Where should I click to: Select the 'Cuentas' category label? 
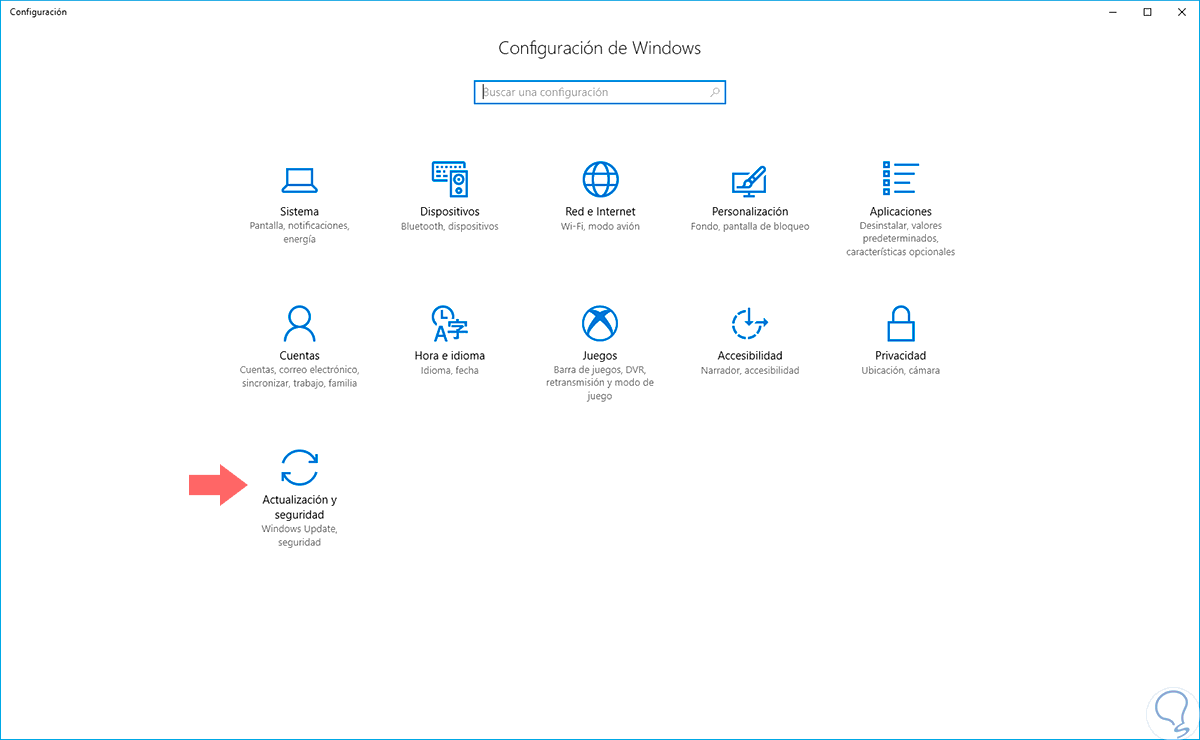tap(300, 356)
